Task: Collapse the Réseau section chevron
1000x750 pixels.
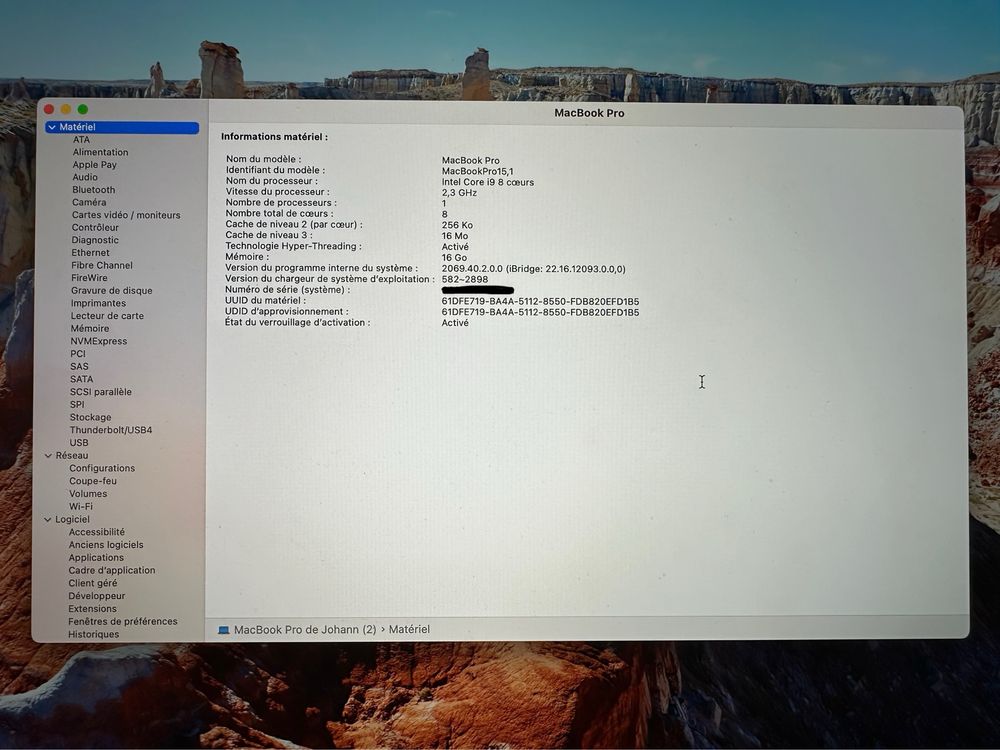Action: tap(48, 455)
